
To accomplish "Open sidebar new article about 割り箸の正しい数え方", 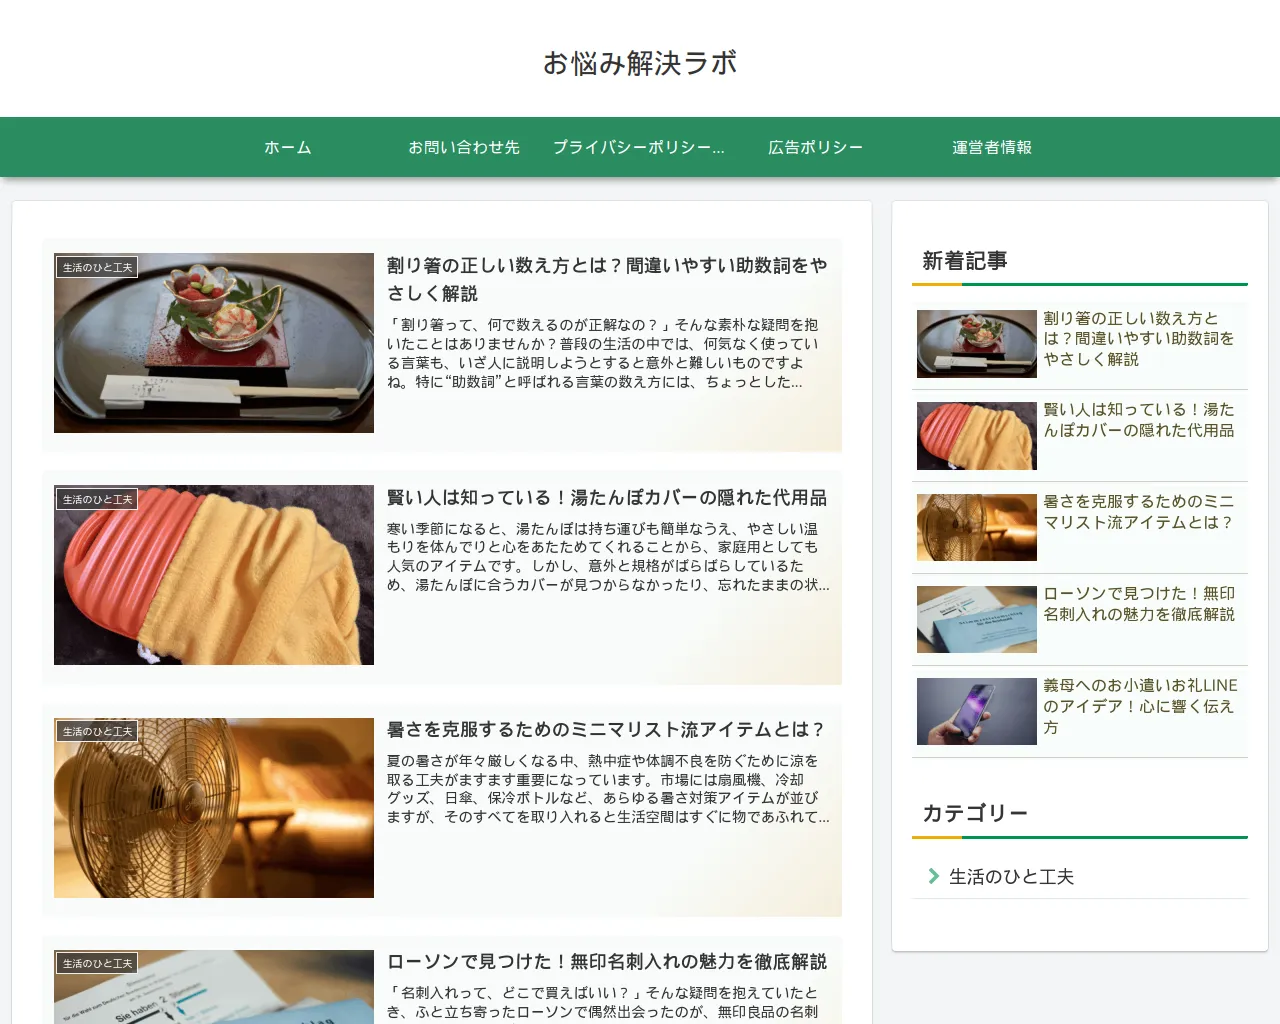I will (x=1140, y=338).
